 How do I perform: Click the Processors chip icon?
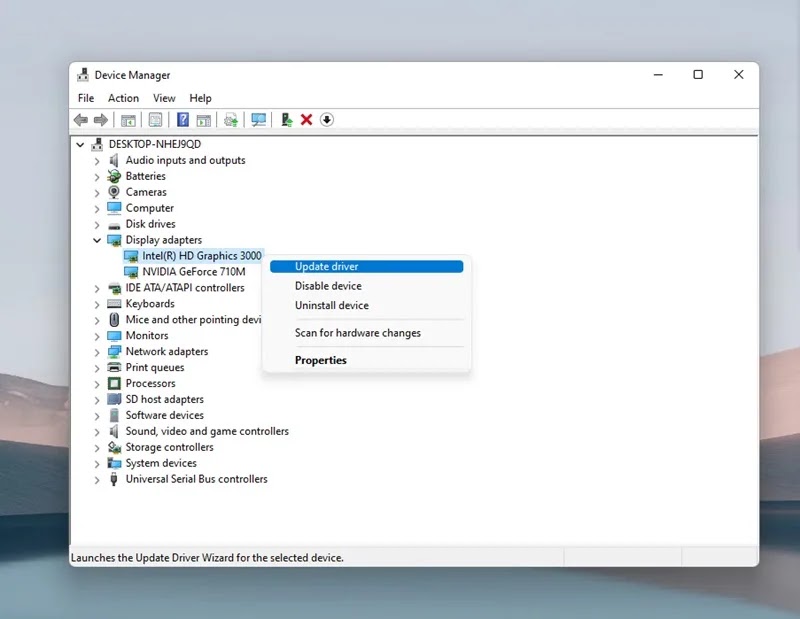point(114,383)
